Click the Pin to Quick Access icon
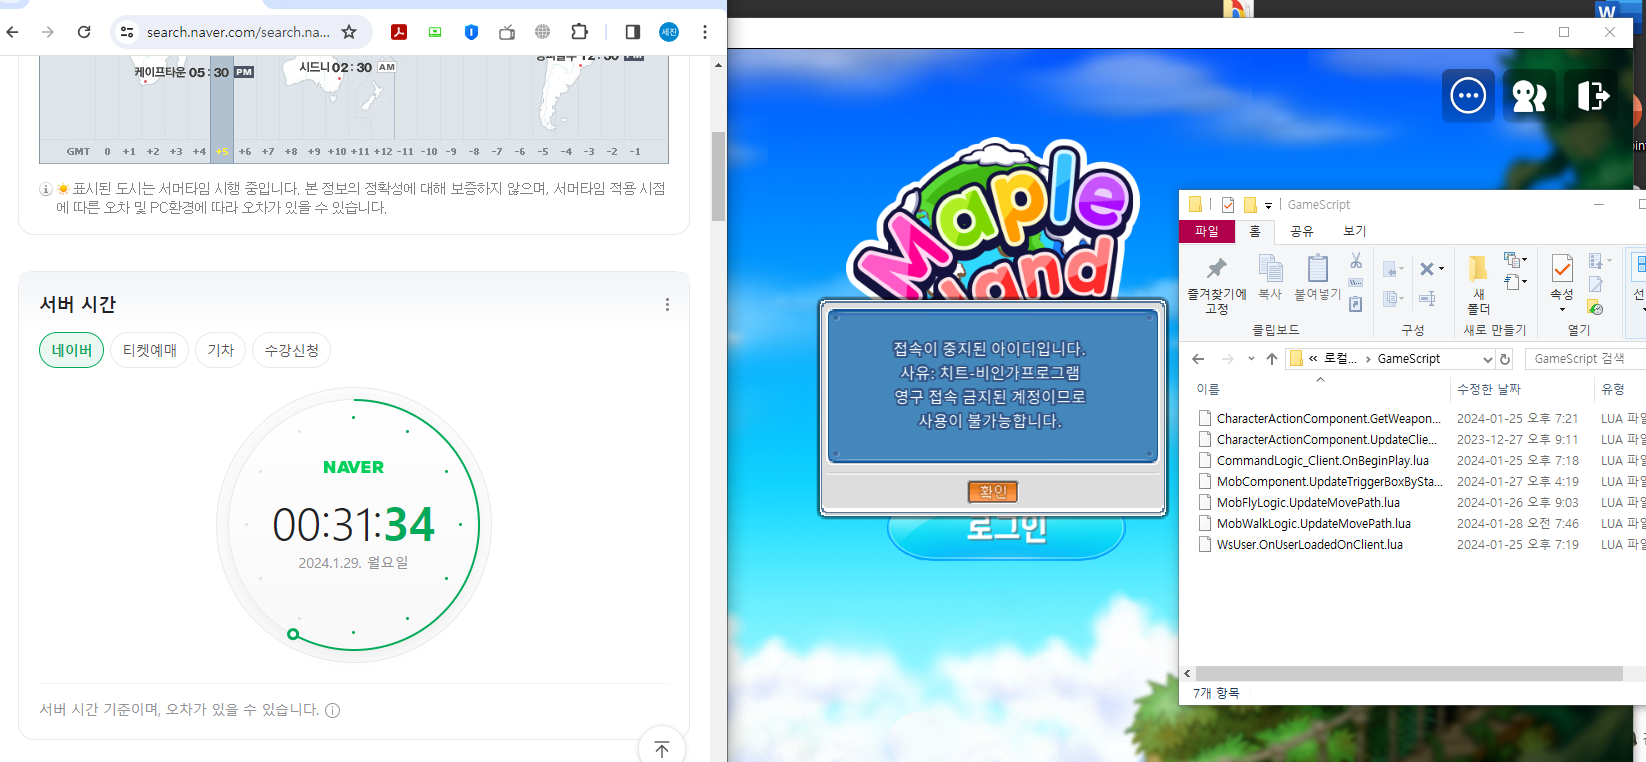 pyautogui.click(x=1216, y=269)
